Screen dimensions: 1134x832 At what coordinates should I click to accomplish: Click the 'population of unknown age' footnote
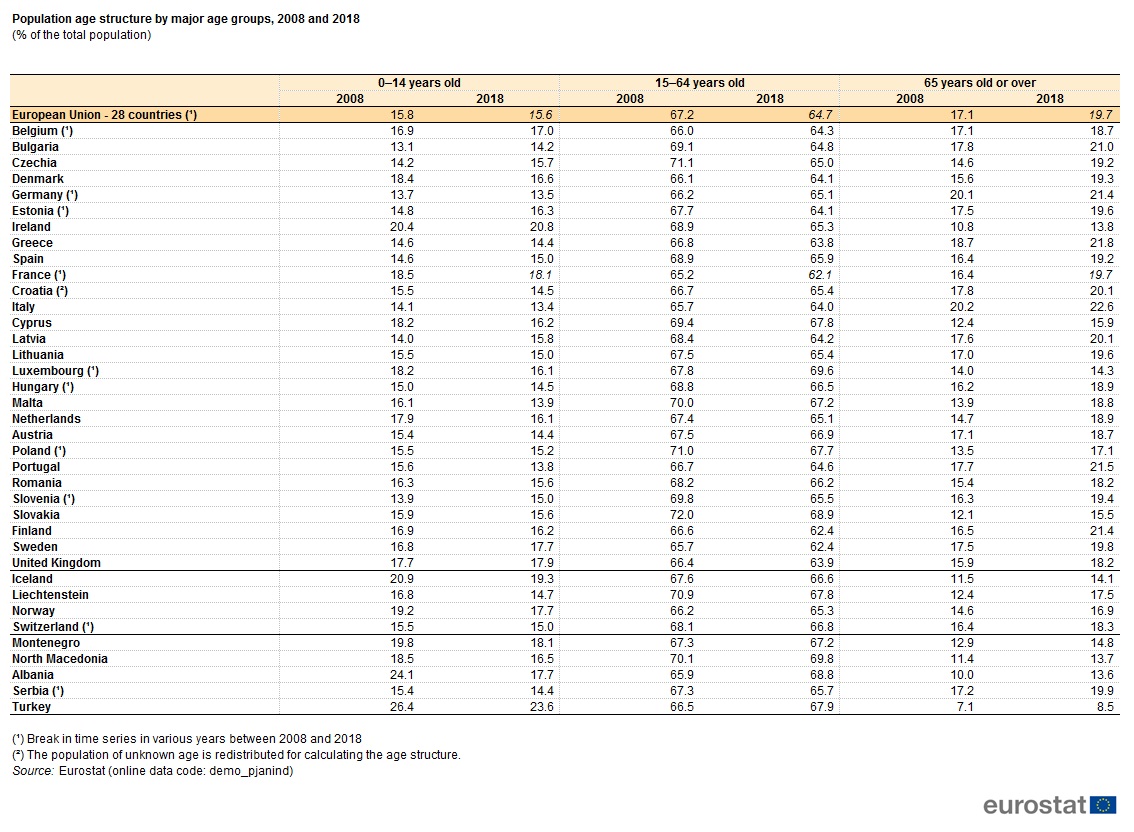tap(236, 755)
